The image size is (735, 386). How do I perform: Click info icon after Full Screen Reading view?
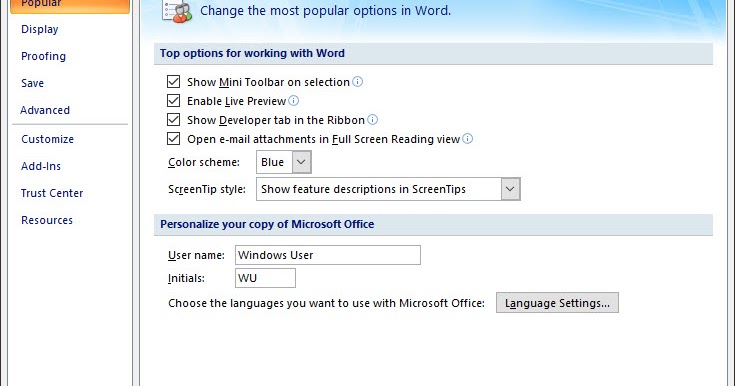pos(467,138)
